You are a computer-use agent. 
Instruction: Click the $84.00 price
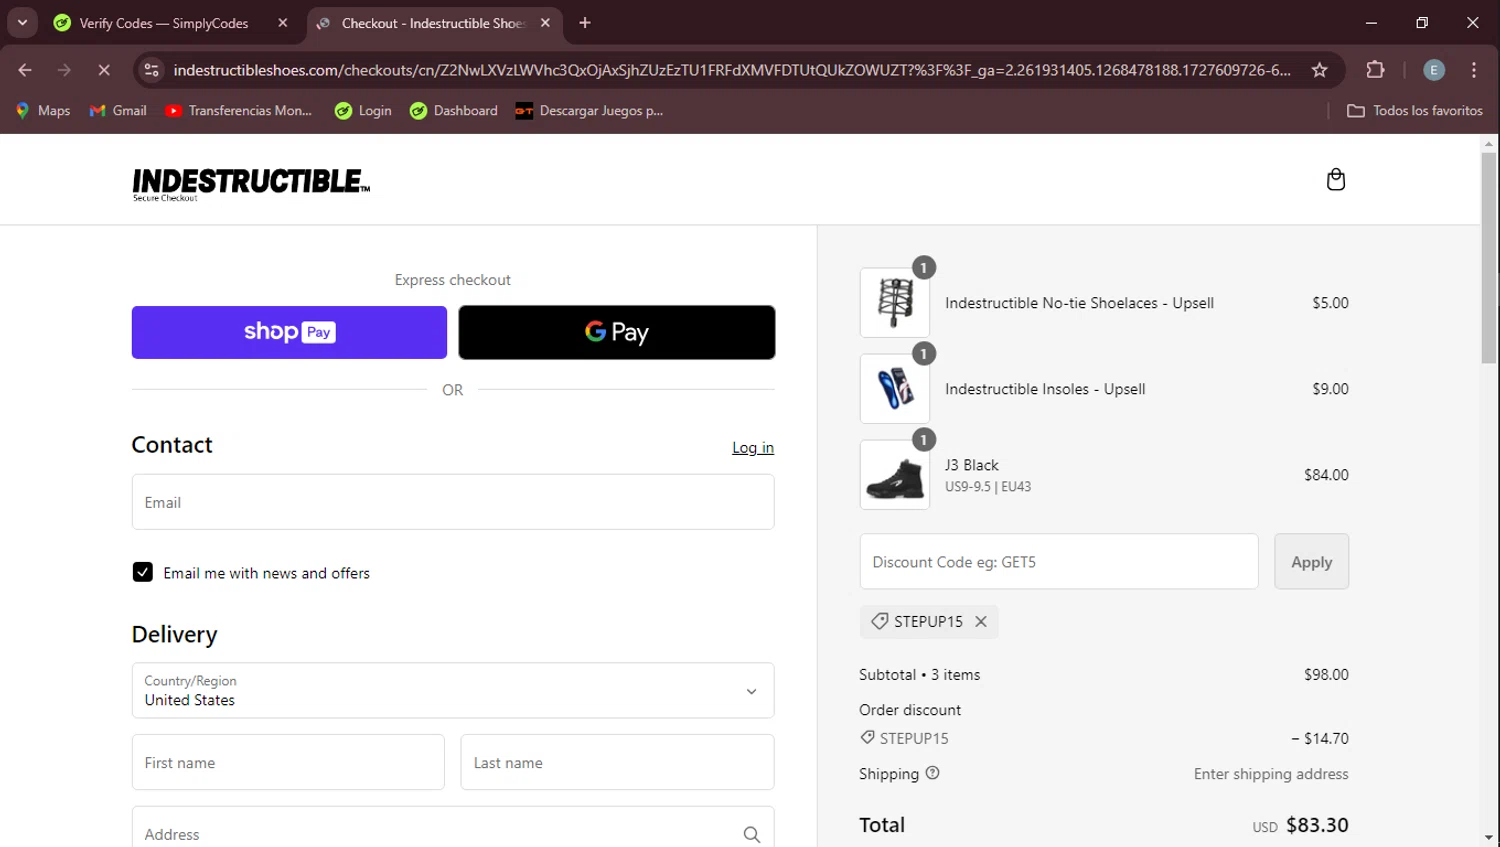click(x=1326, y=475)
